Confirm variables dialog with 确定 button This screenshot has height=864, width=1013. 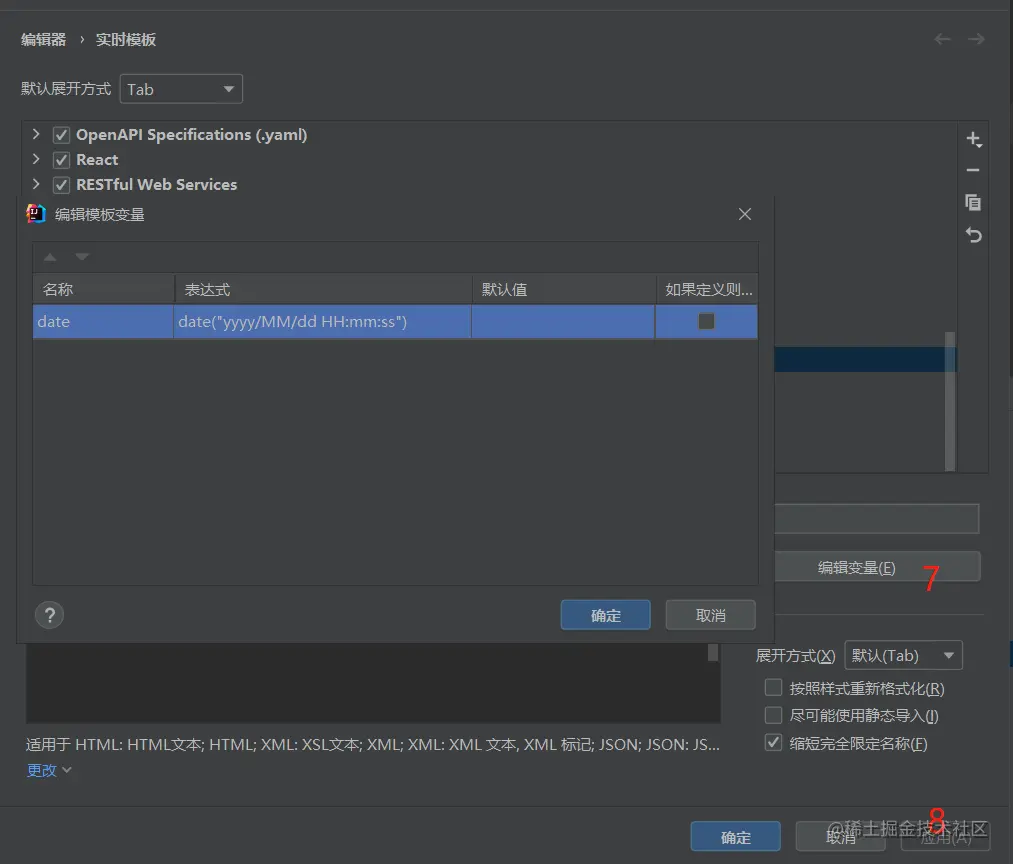coord(605,615)
